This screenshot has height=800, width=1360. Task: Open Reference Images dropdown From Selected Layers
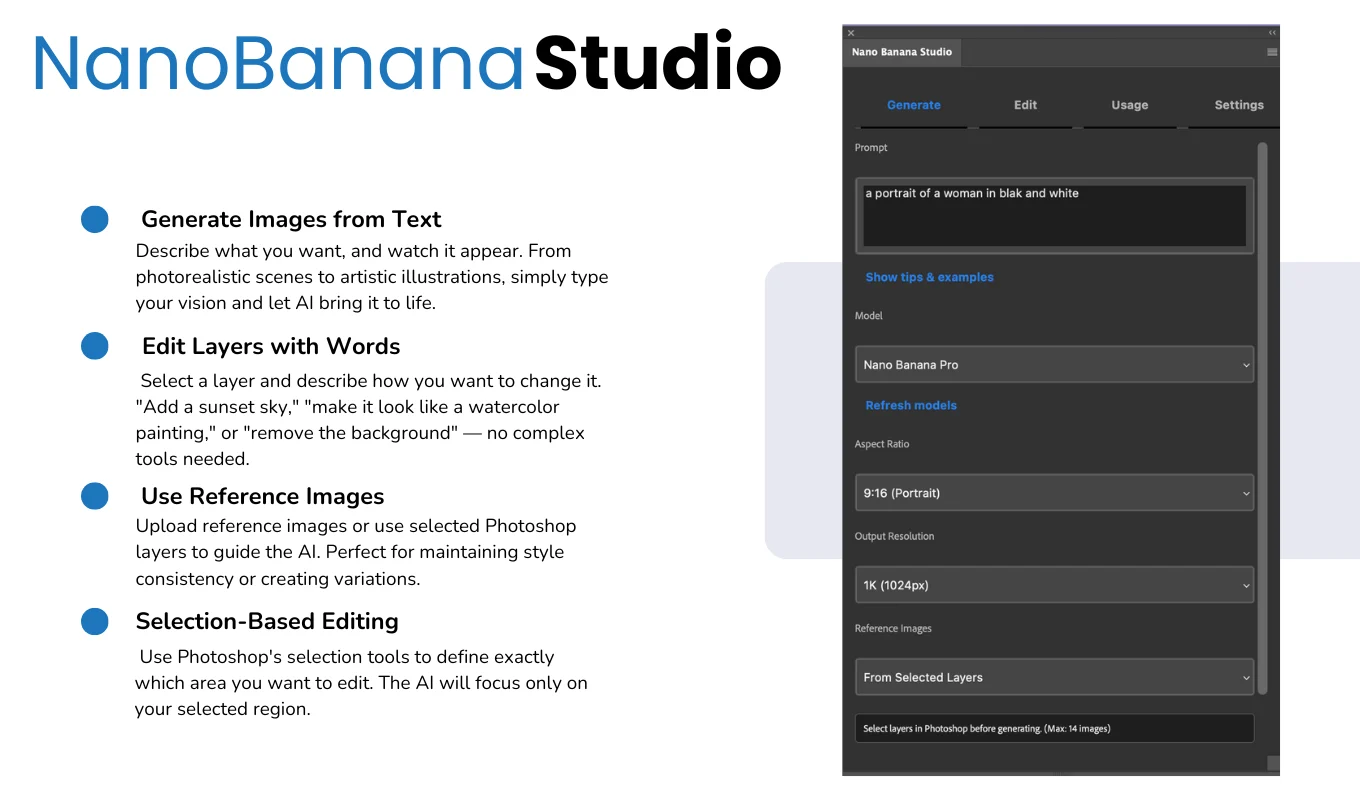point(1055,677)
